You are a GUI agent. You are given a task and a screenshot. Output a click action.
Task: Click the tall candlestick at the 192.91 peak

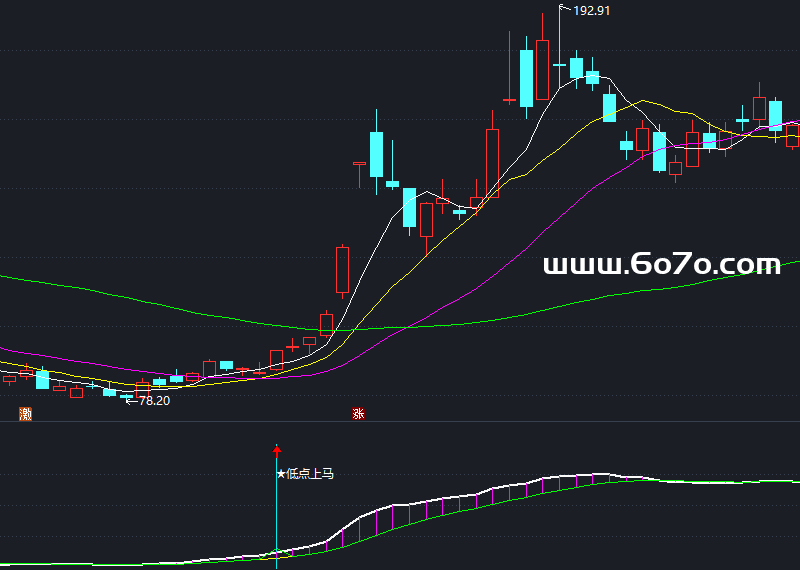[559, 46]
